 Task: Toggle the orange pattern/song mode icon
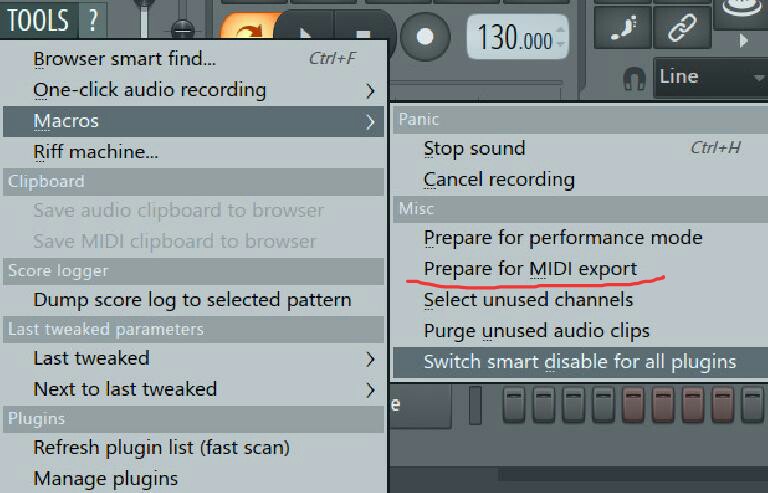coord(246,29)
